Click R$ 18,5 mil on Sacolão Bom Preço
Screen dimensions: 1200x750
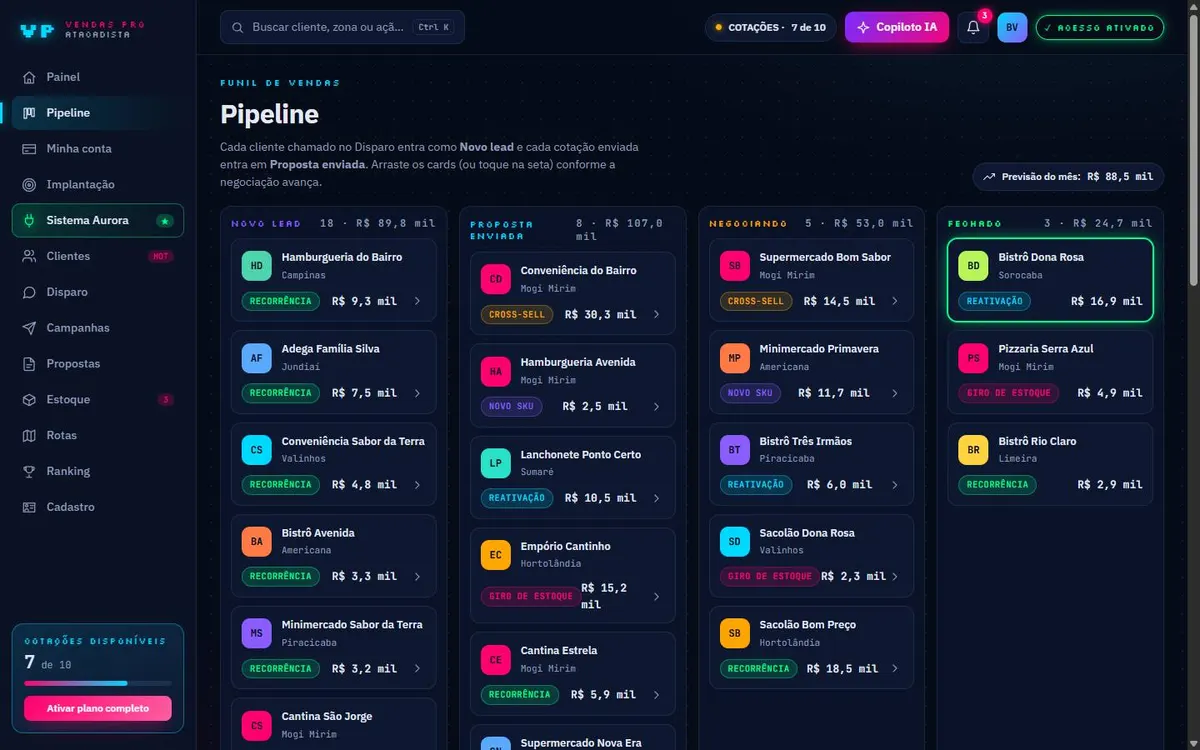point(843,669)
